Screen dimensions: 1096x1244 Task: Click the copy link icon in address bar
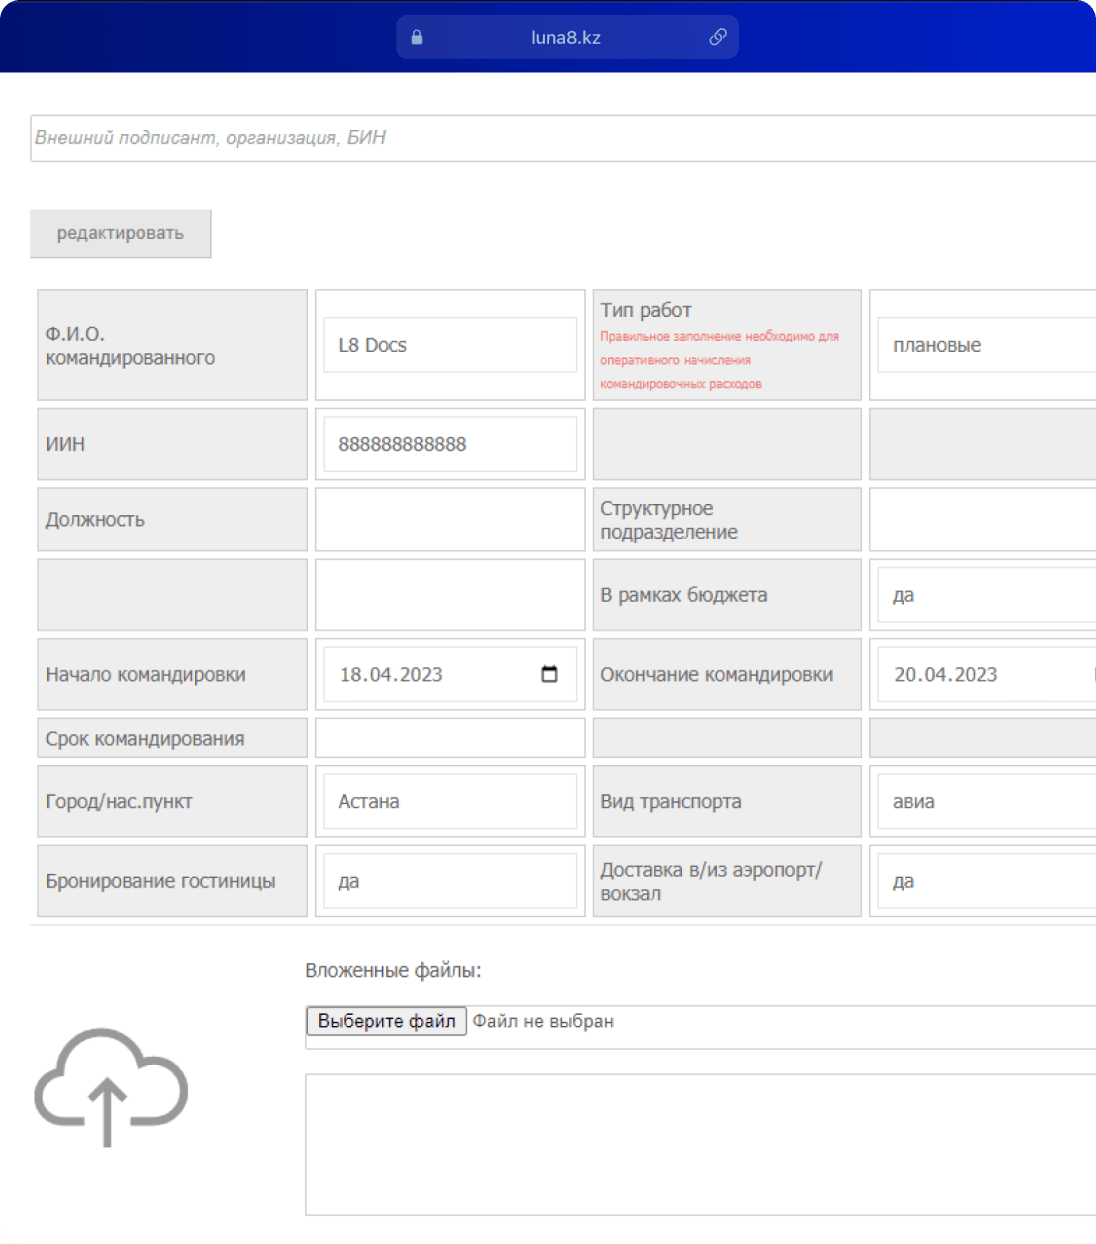717,37
